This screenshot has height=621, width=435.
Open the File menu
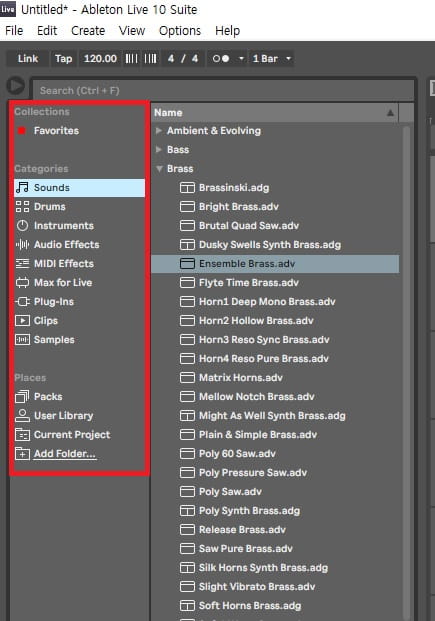click(x=14, y=30)
